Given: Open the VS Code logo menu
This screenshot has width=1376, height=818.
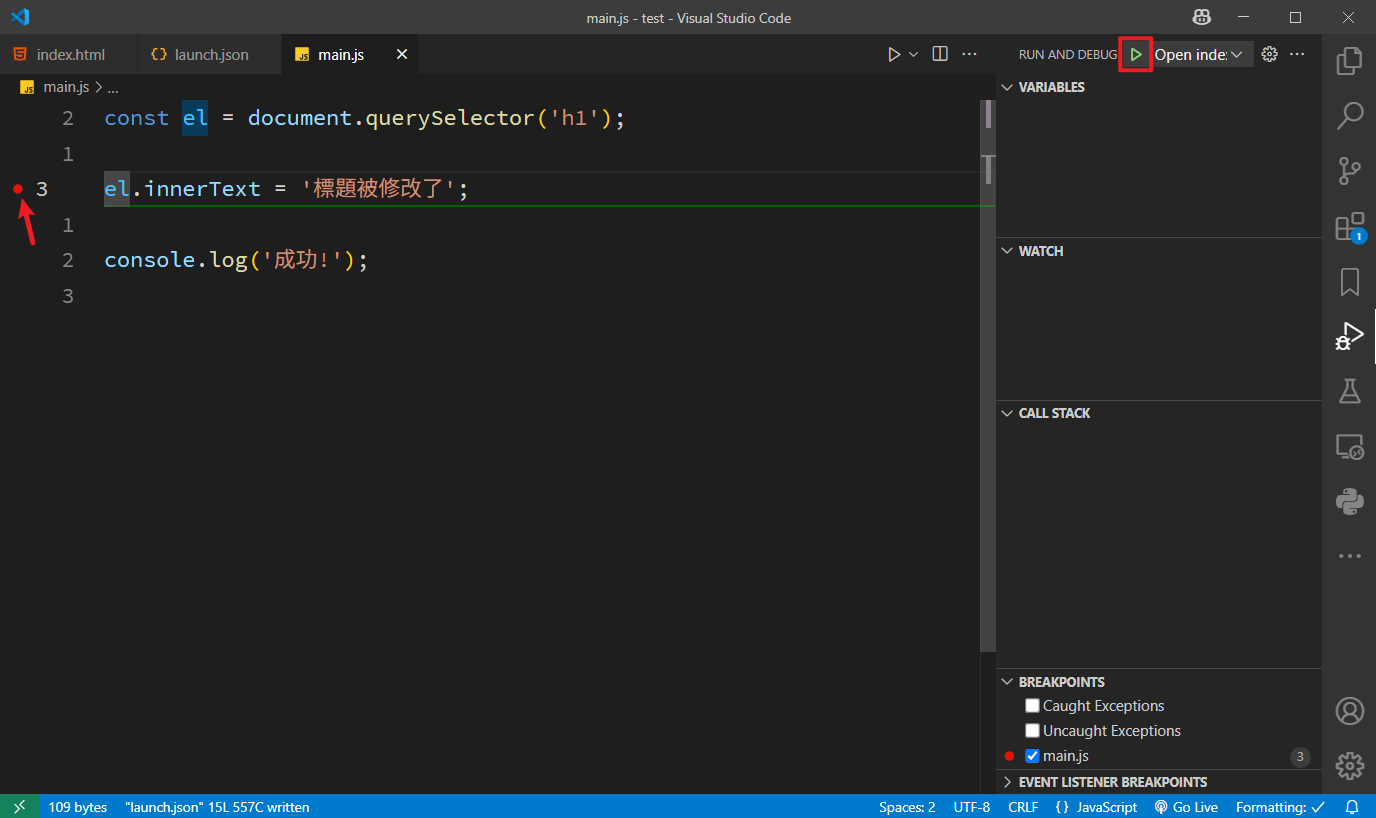Looking at the screenshot, I should (x=20, y=17).
